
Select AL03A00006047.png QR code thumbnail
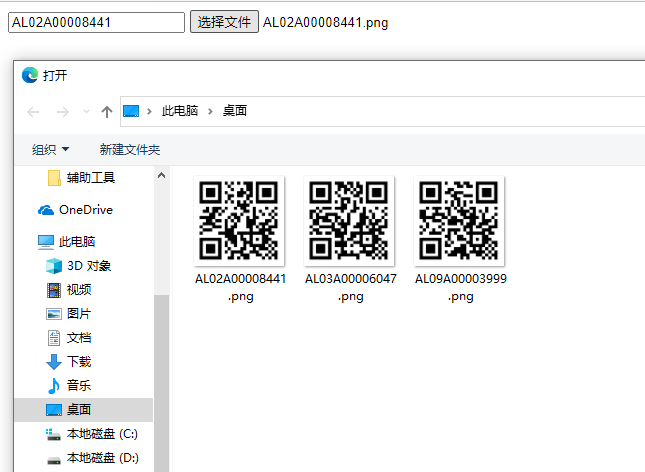349,221
